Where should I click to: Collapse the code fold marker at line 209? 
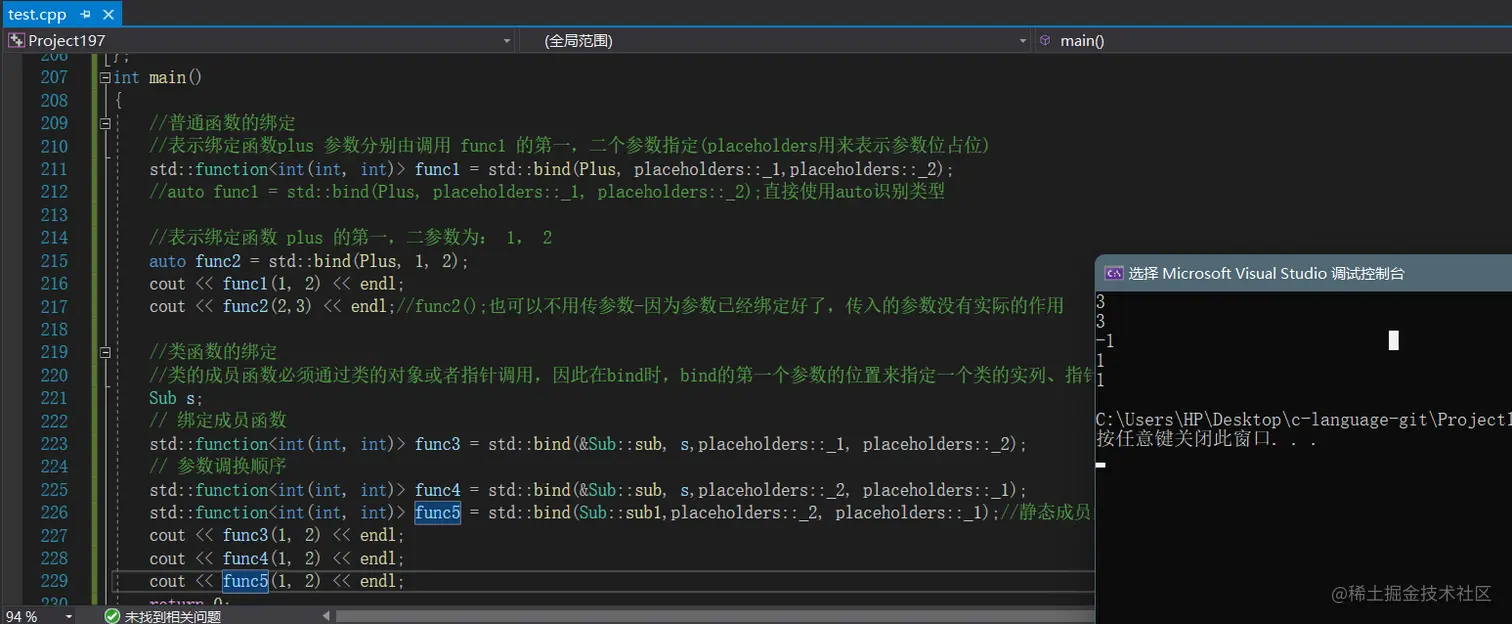coord(104,123)
